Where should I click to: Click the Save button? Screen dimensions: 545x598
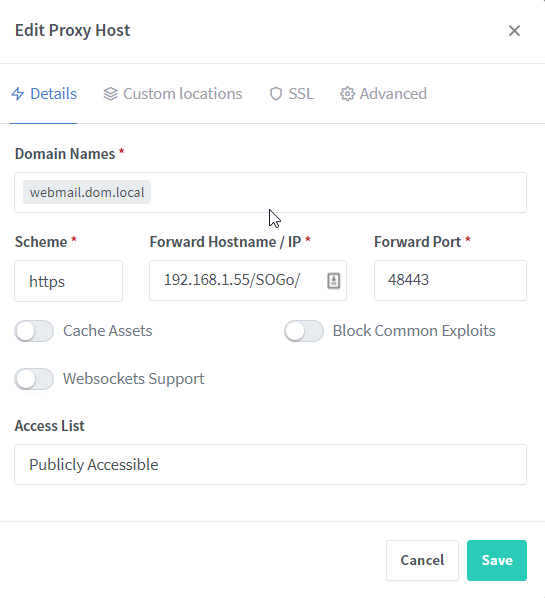497,560
